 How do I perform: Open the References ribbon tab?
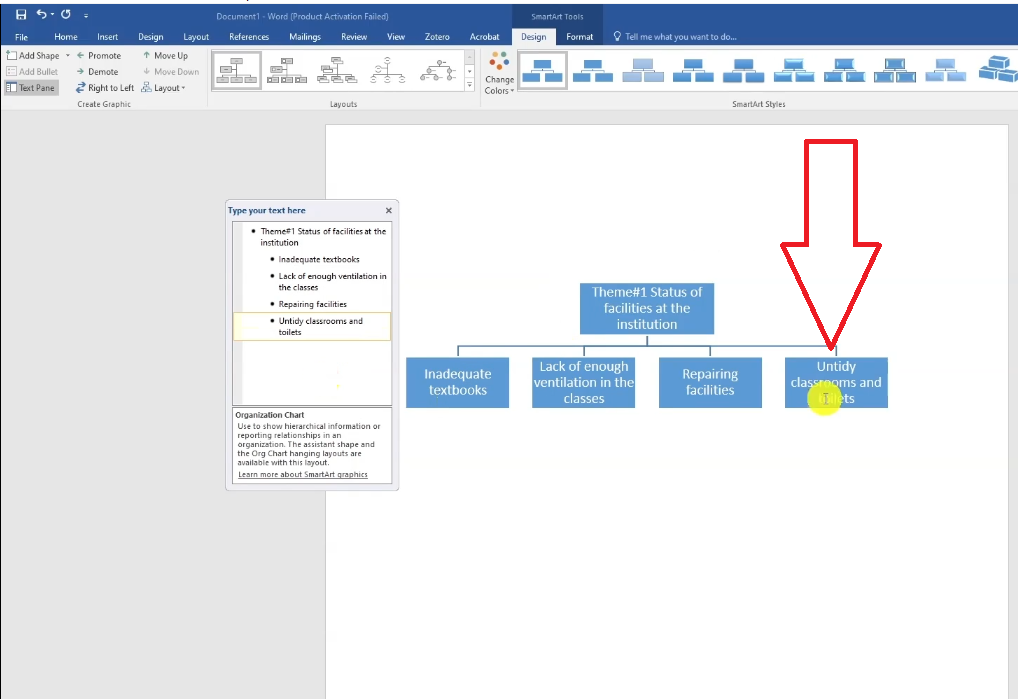click(x=249, y=37)
